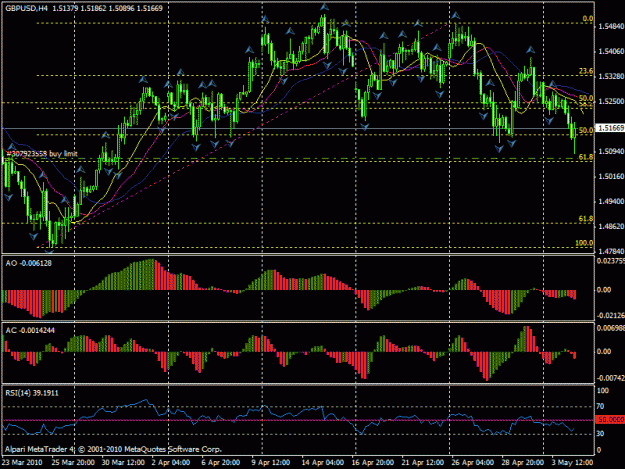Image resolution: width=625 pixels, height=469 pixels.
Task: Click the 28 Apr 20:00 date label
Action: pyautogui.click(x=523, y=462)
